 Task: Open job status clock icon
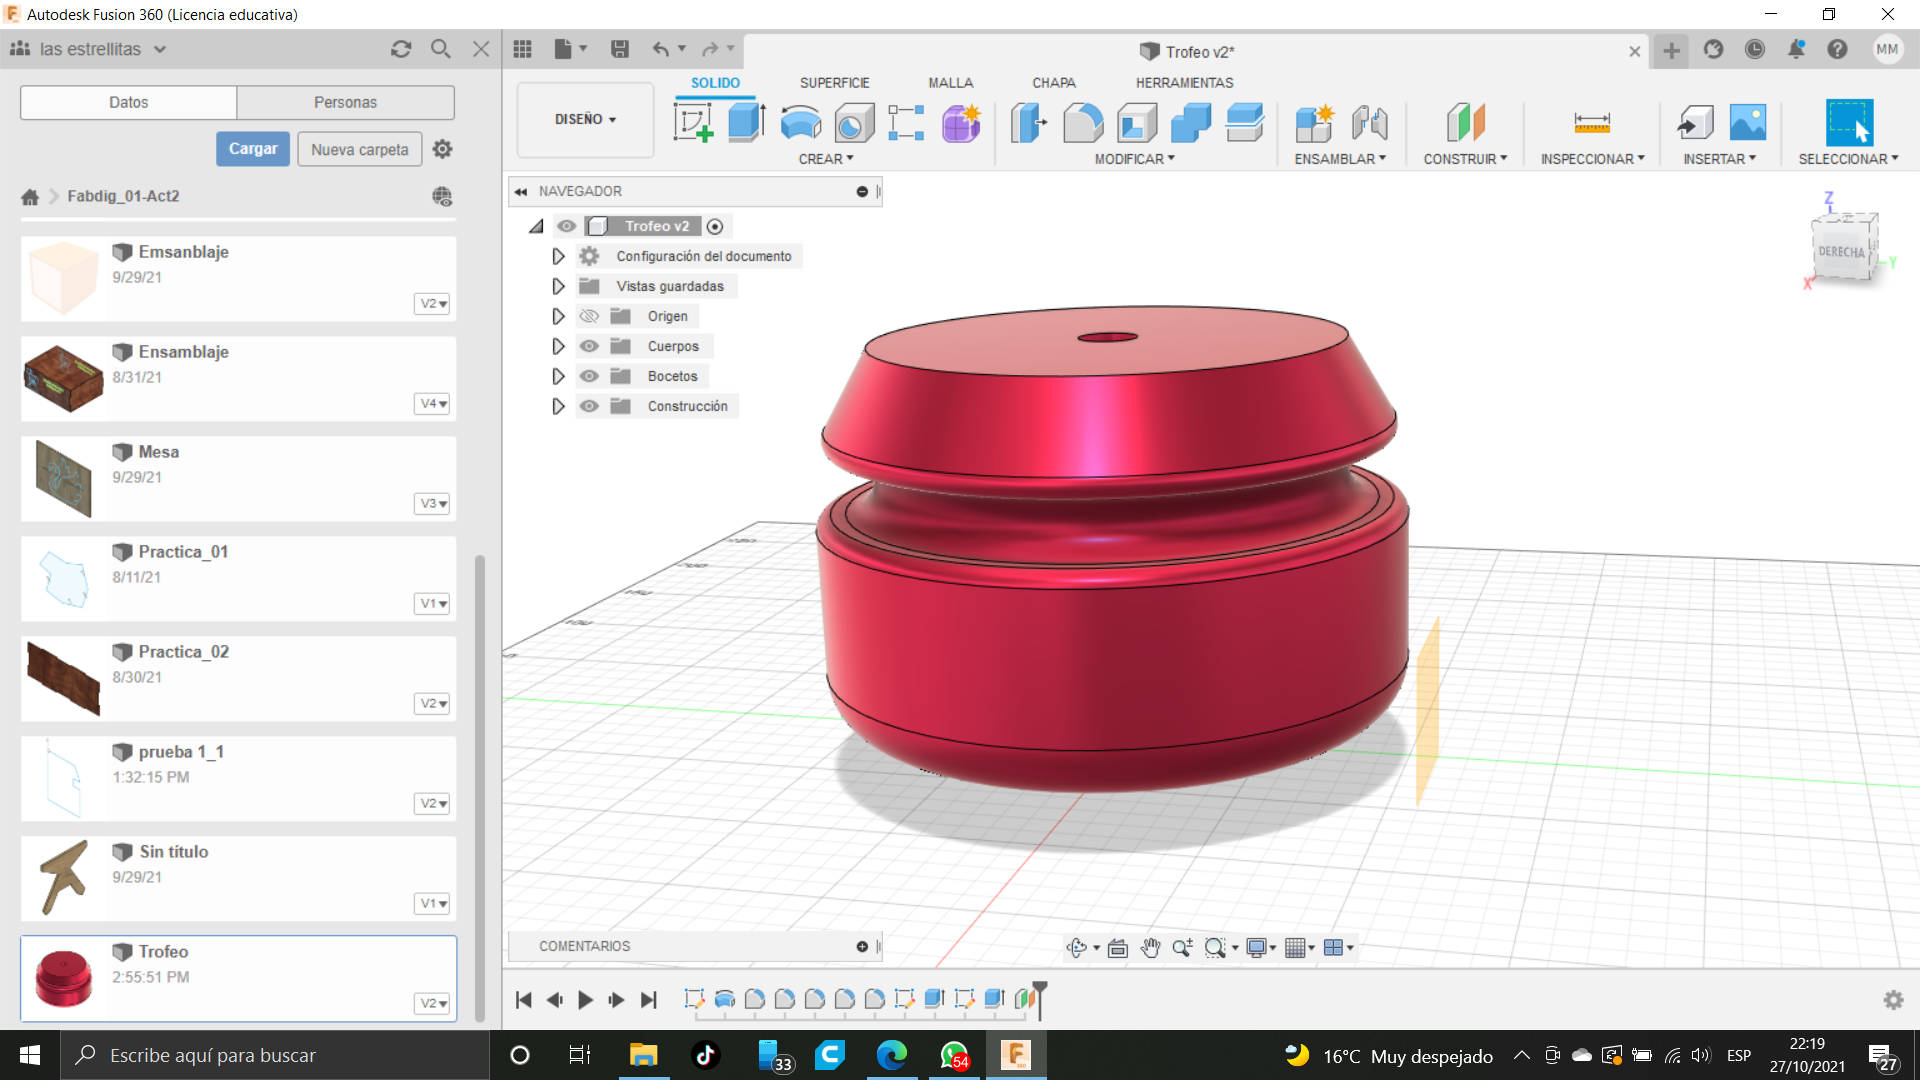pos(1755,49)
